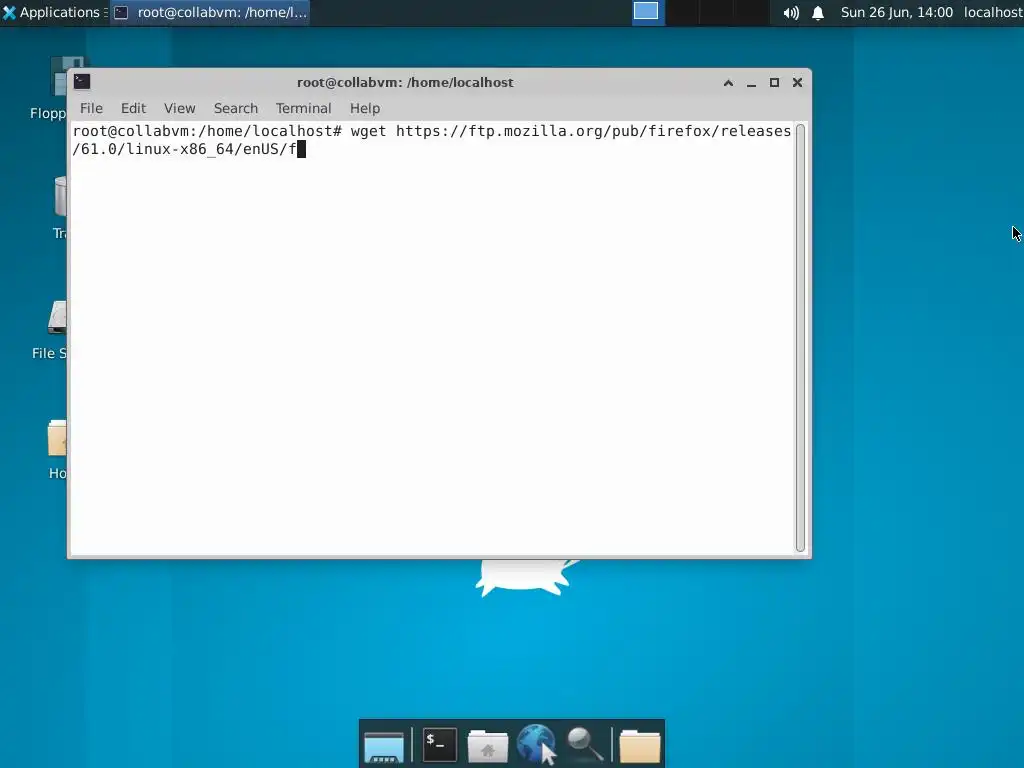Open the notifications bell icon

[818, 13]
